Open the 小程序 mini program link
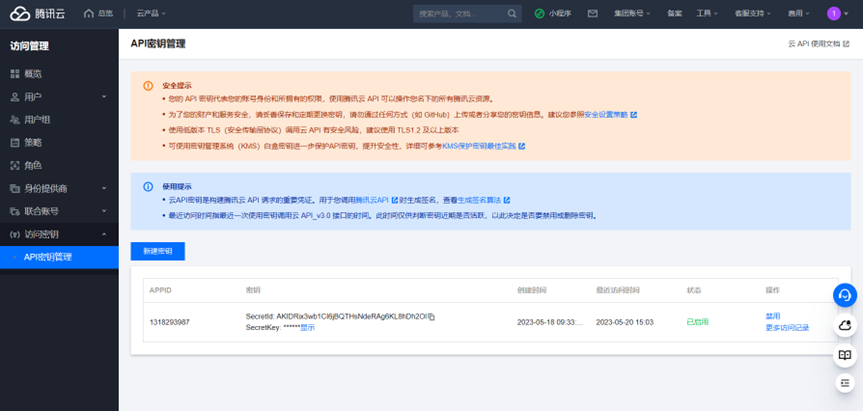This screenshot has width=863, height=411. point(553,14)
